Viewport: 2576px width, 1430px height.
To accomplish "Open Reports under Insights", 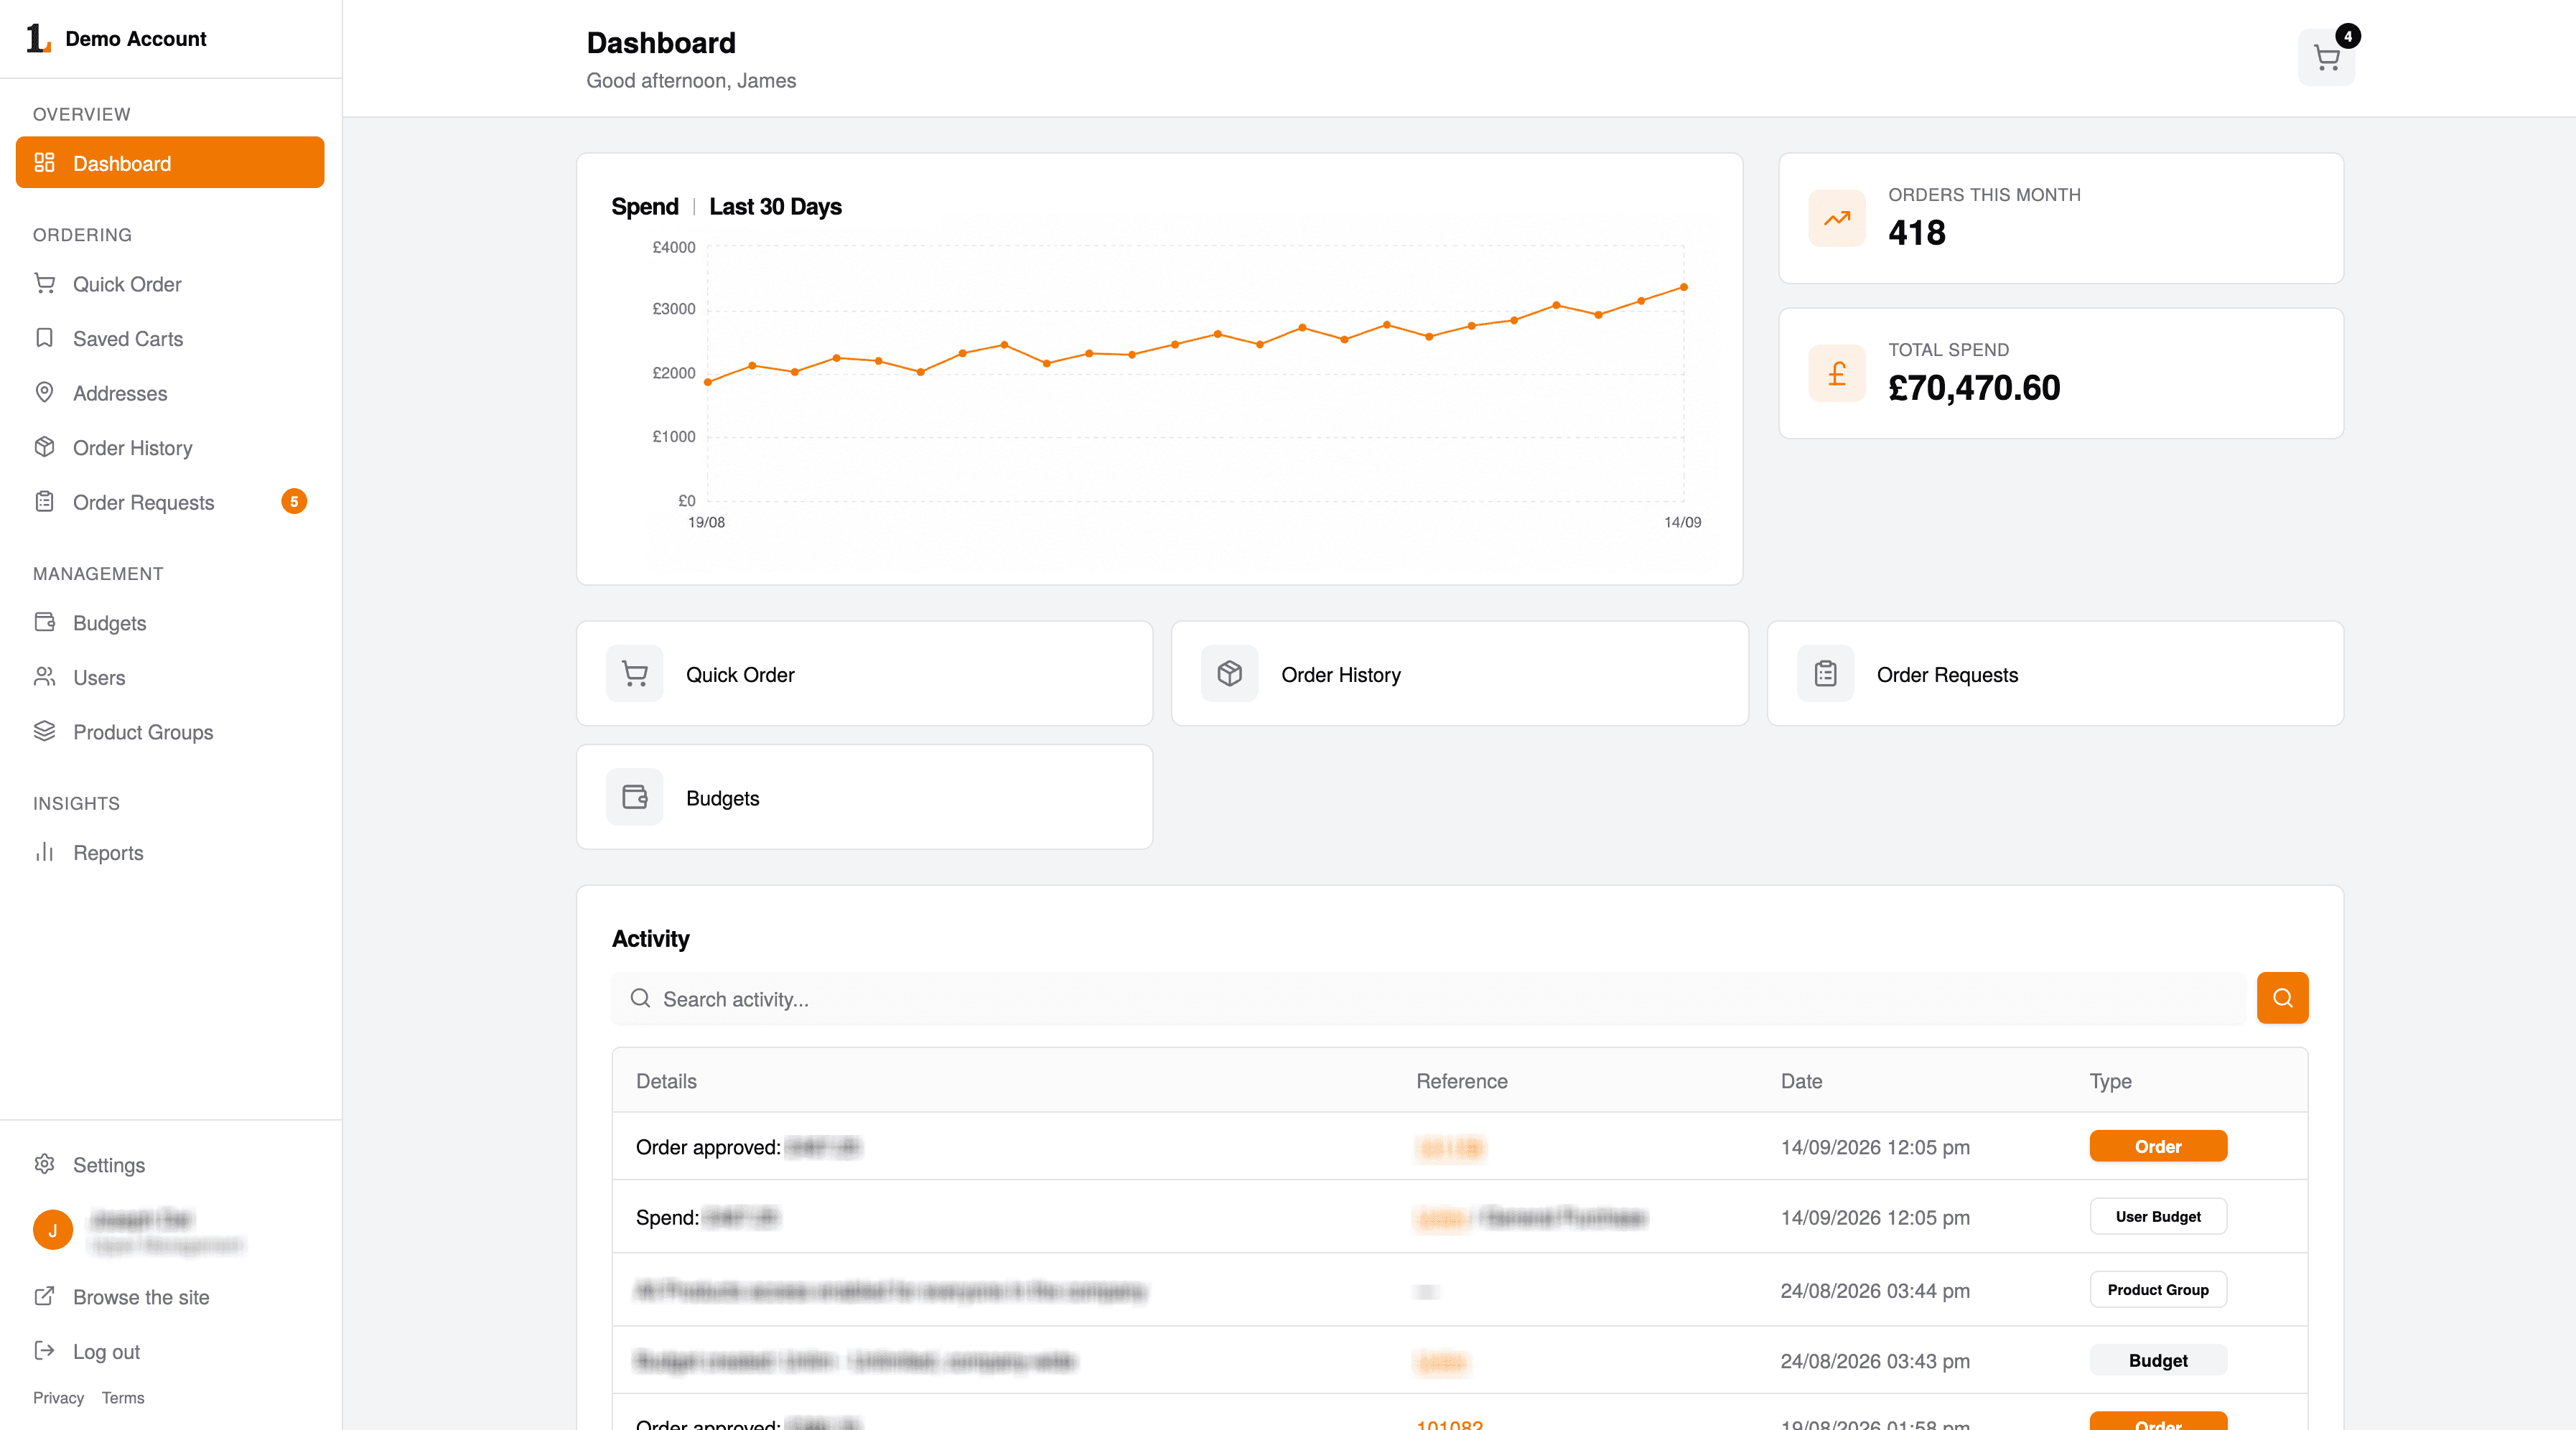I will pos(108,852).
